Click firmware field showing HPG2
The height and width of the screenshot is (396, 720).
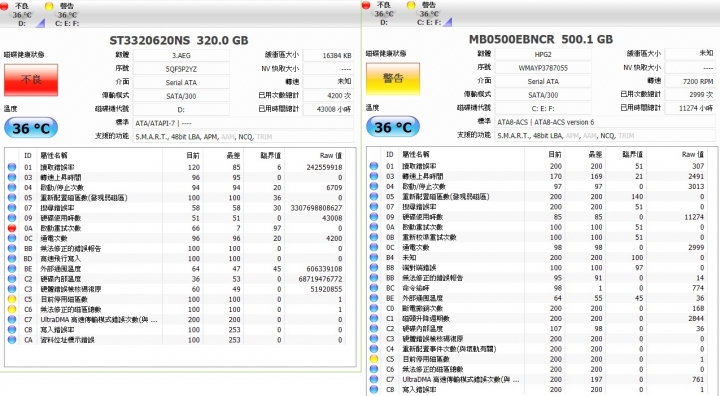pyautogui.click(x=543, y=54)
